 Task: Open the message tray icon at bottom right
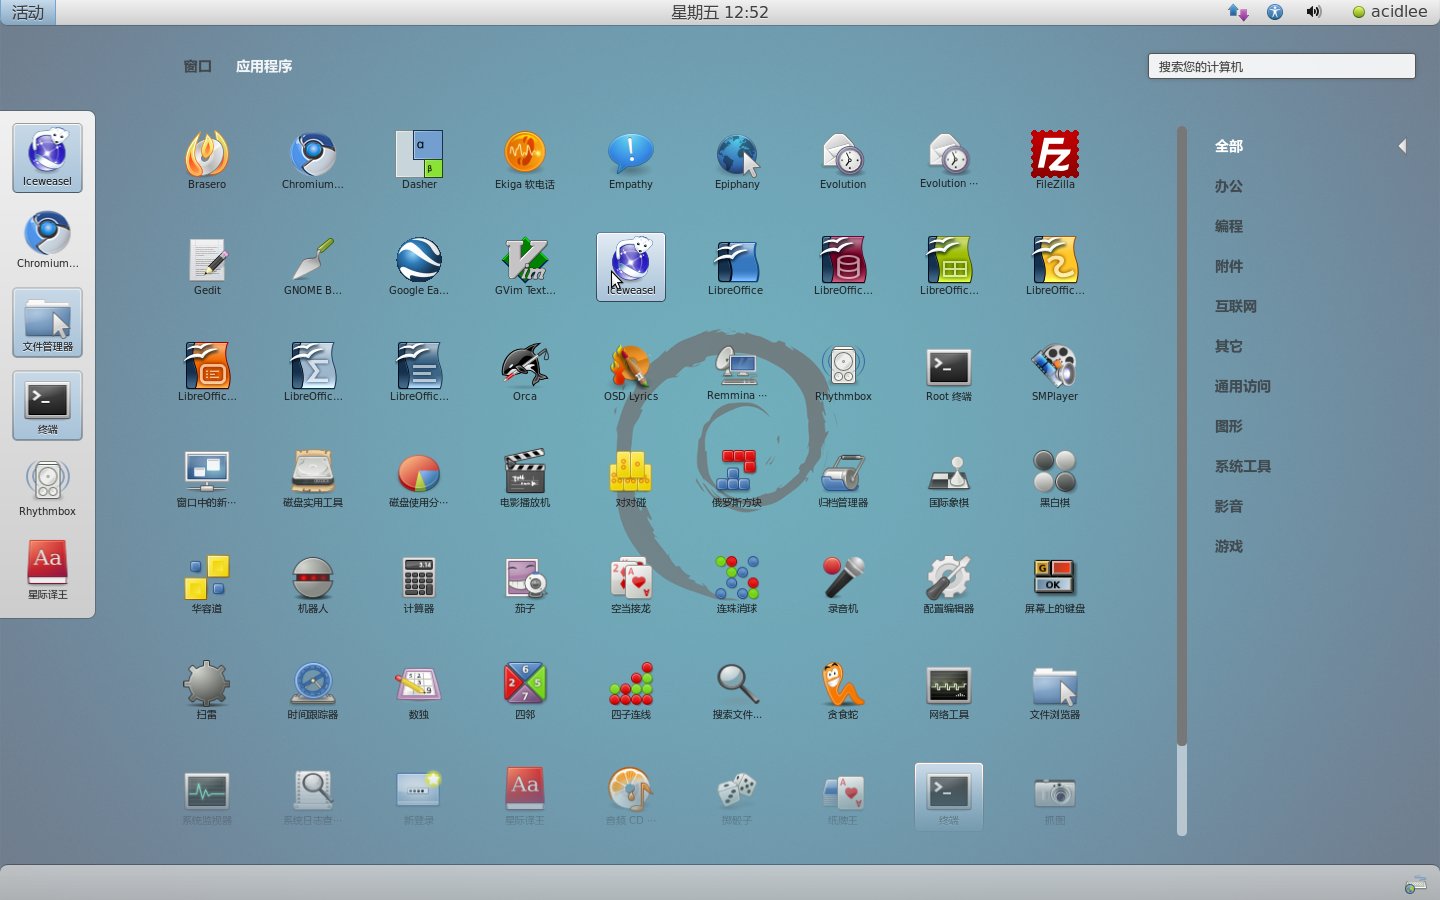point(1415,884)
